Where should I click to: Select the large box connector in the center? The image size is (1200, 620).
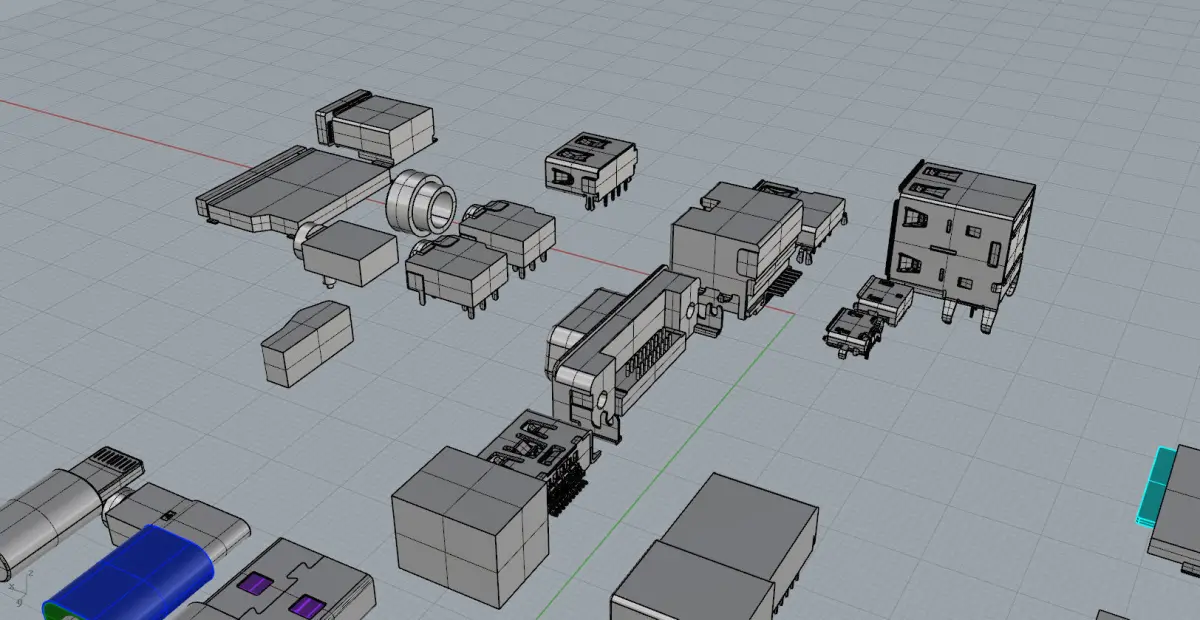tap(737, 250)
